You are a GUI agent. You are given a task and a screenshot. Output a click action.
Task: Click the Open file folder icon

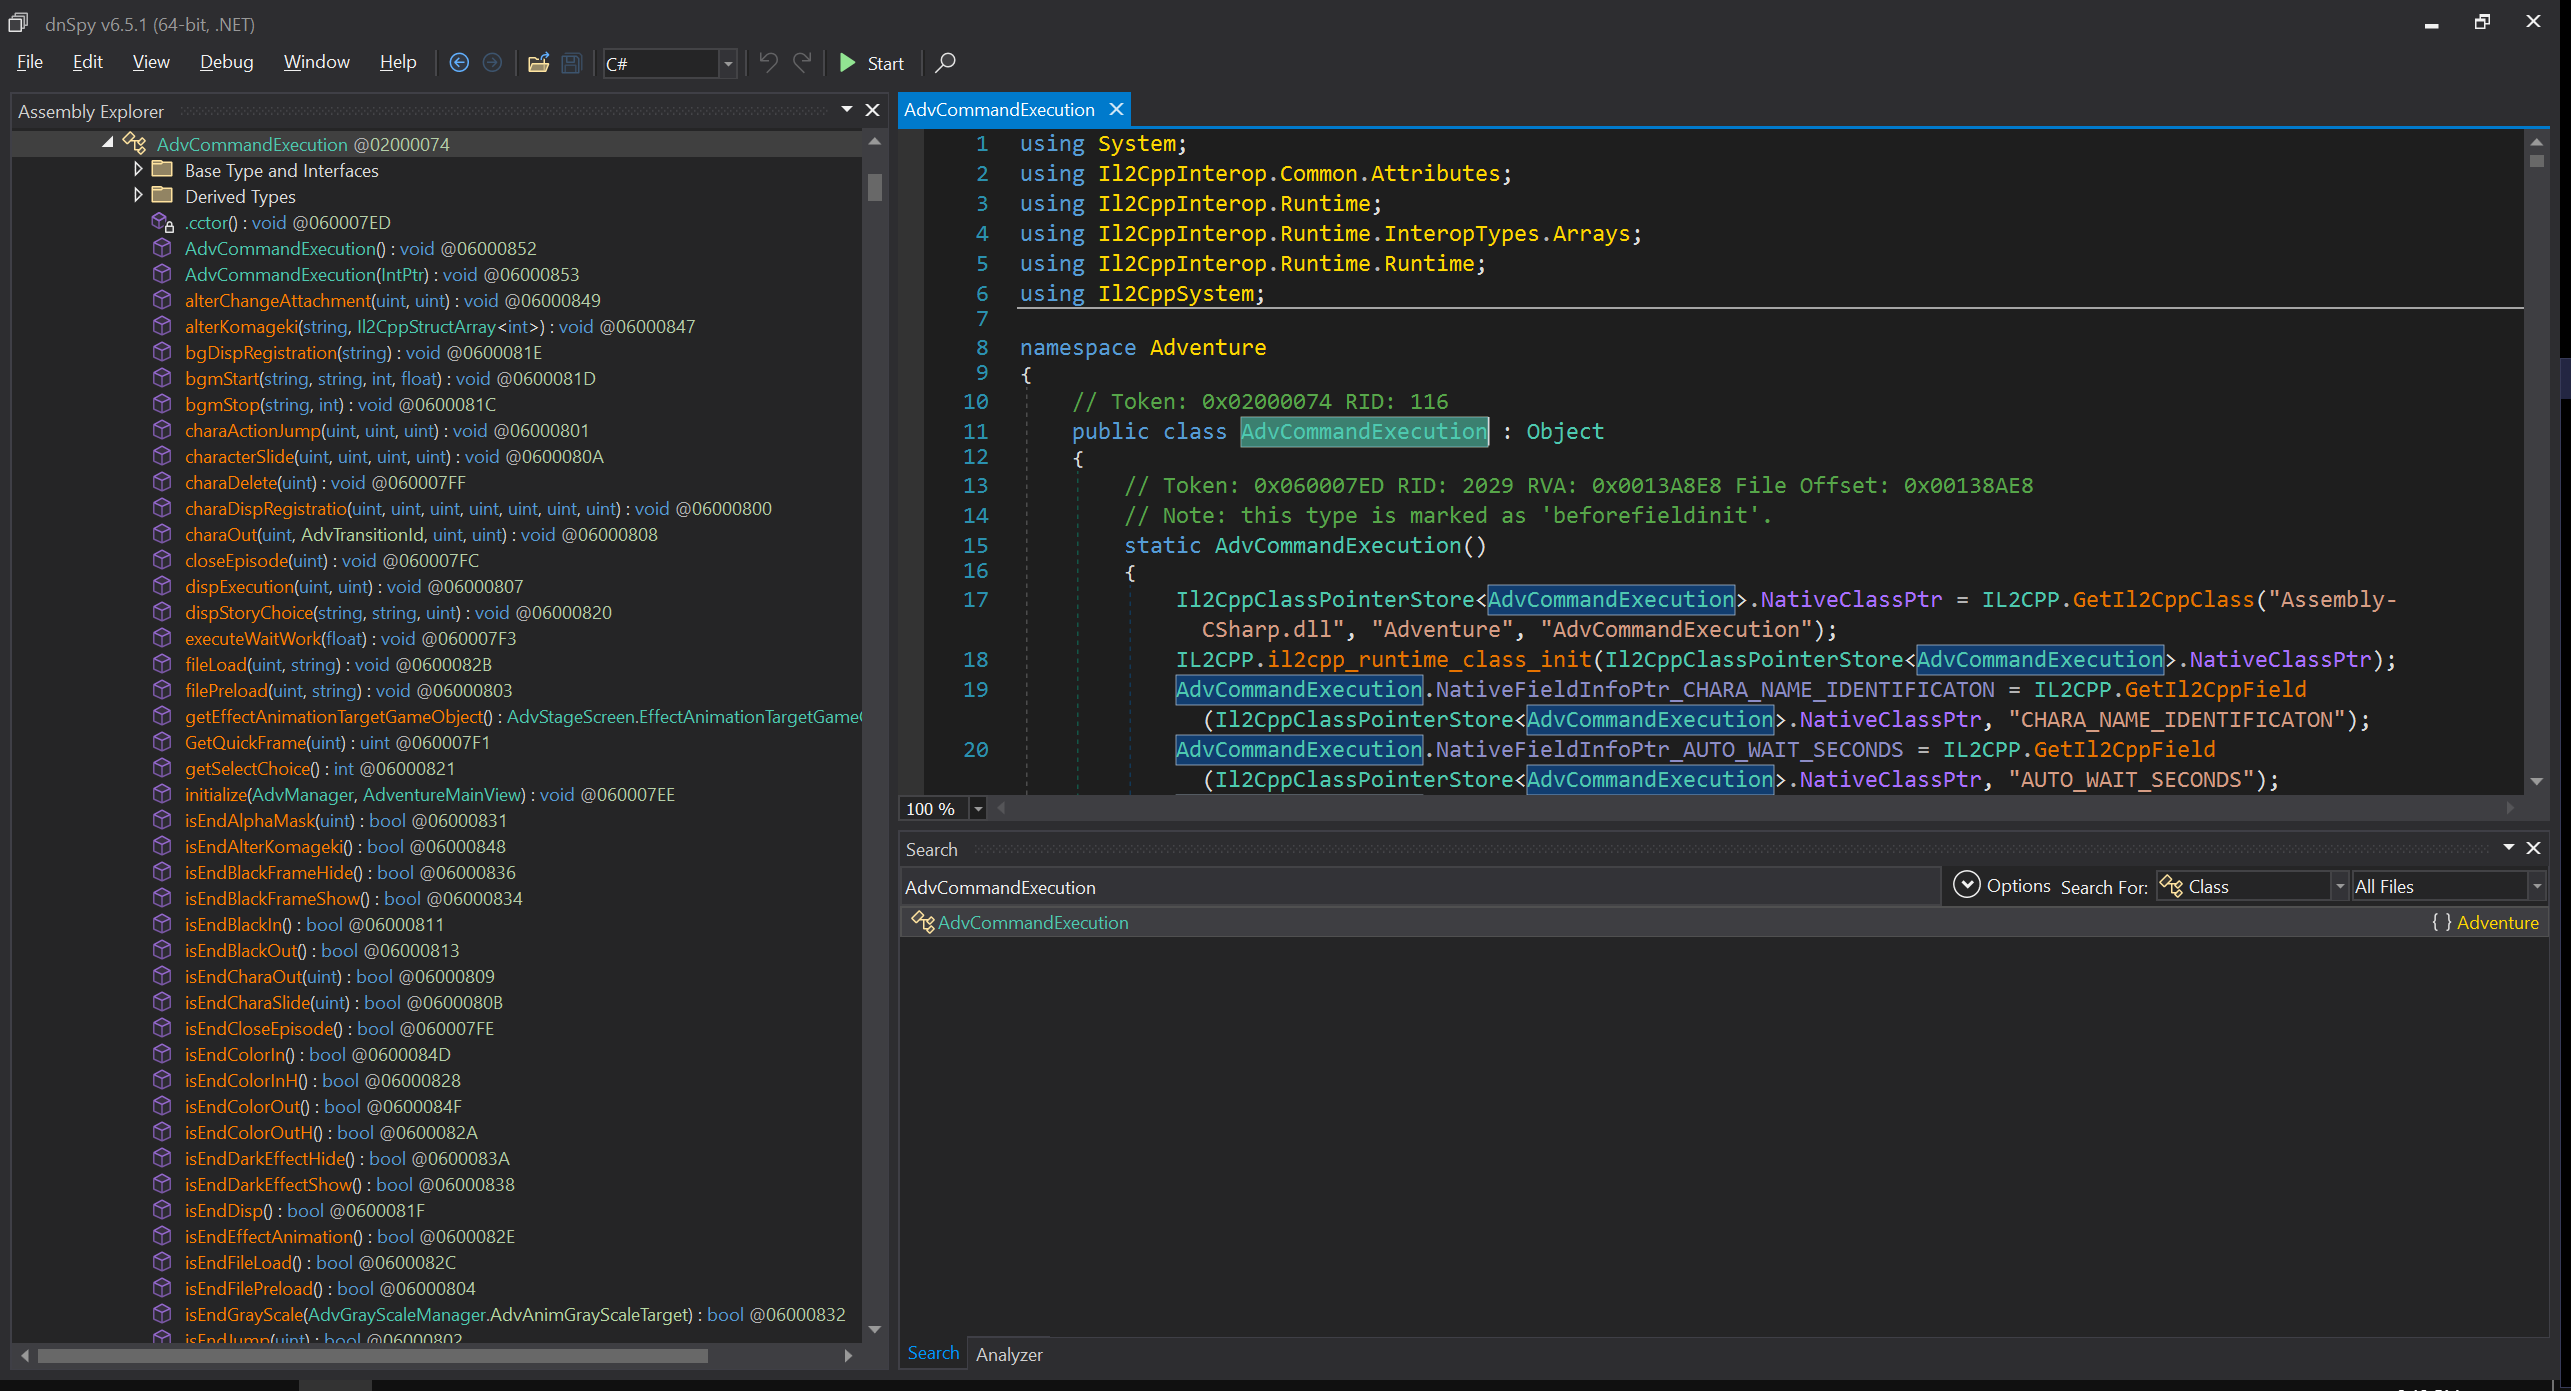538,63
